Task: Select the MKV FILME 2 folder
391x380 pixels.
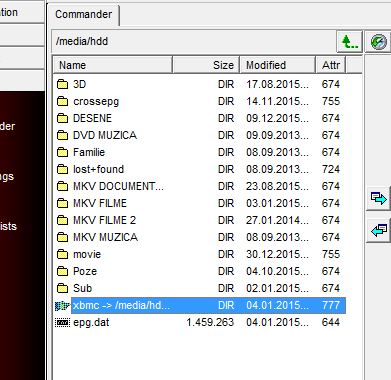Action: [199, 220]
